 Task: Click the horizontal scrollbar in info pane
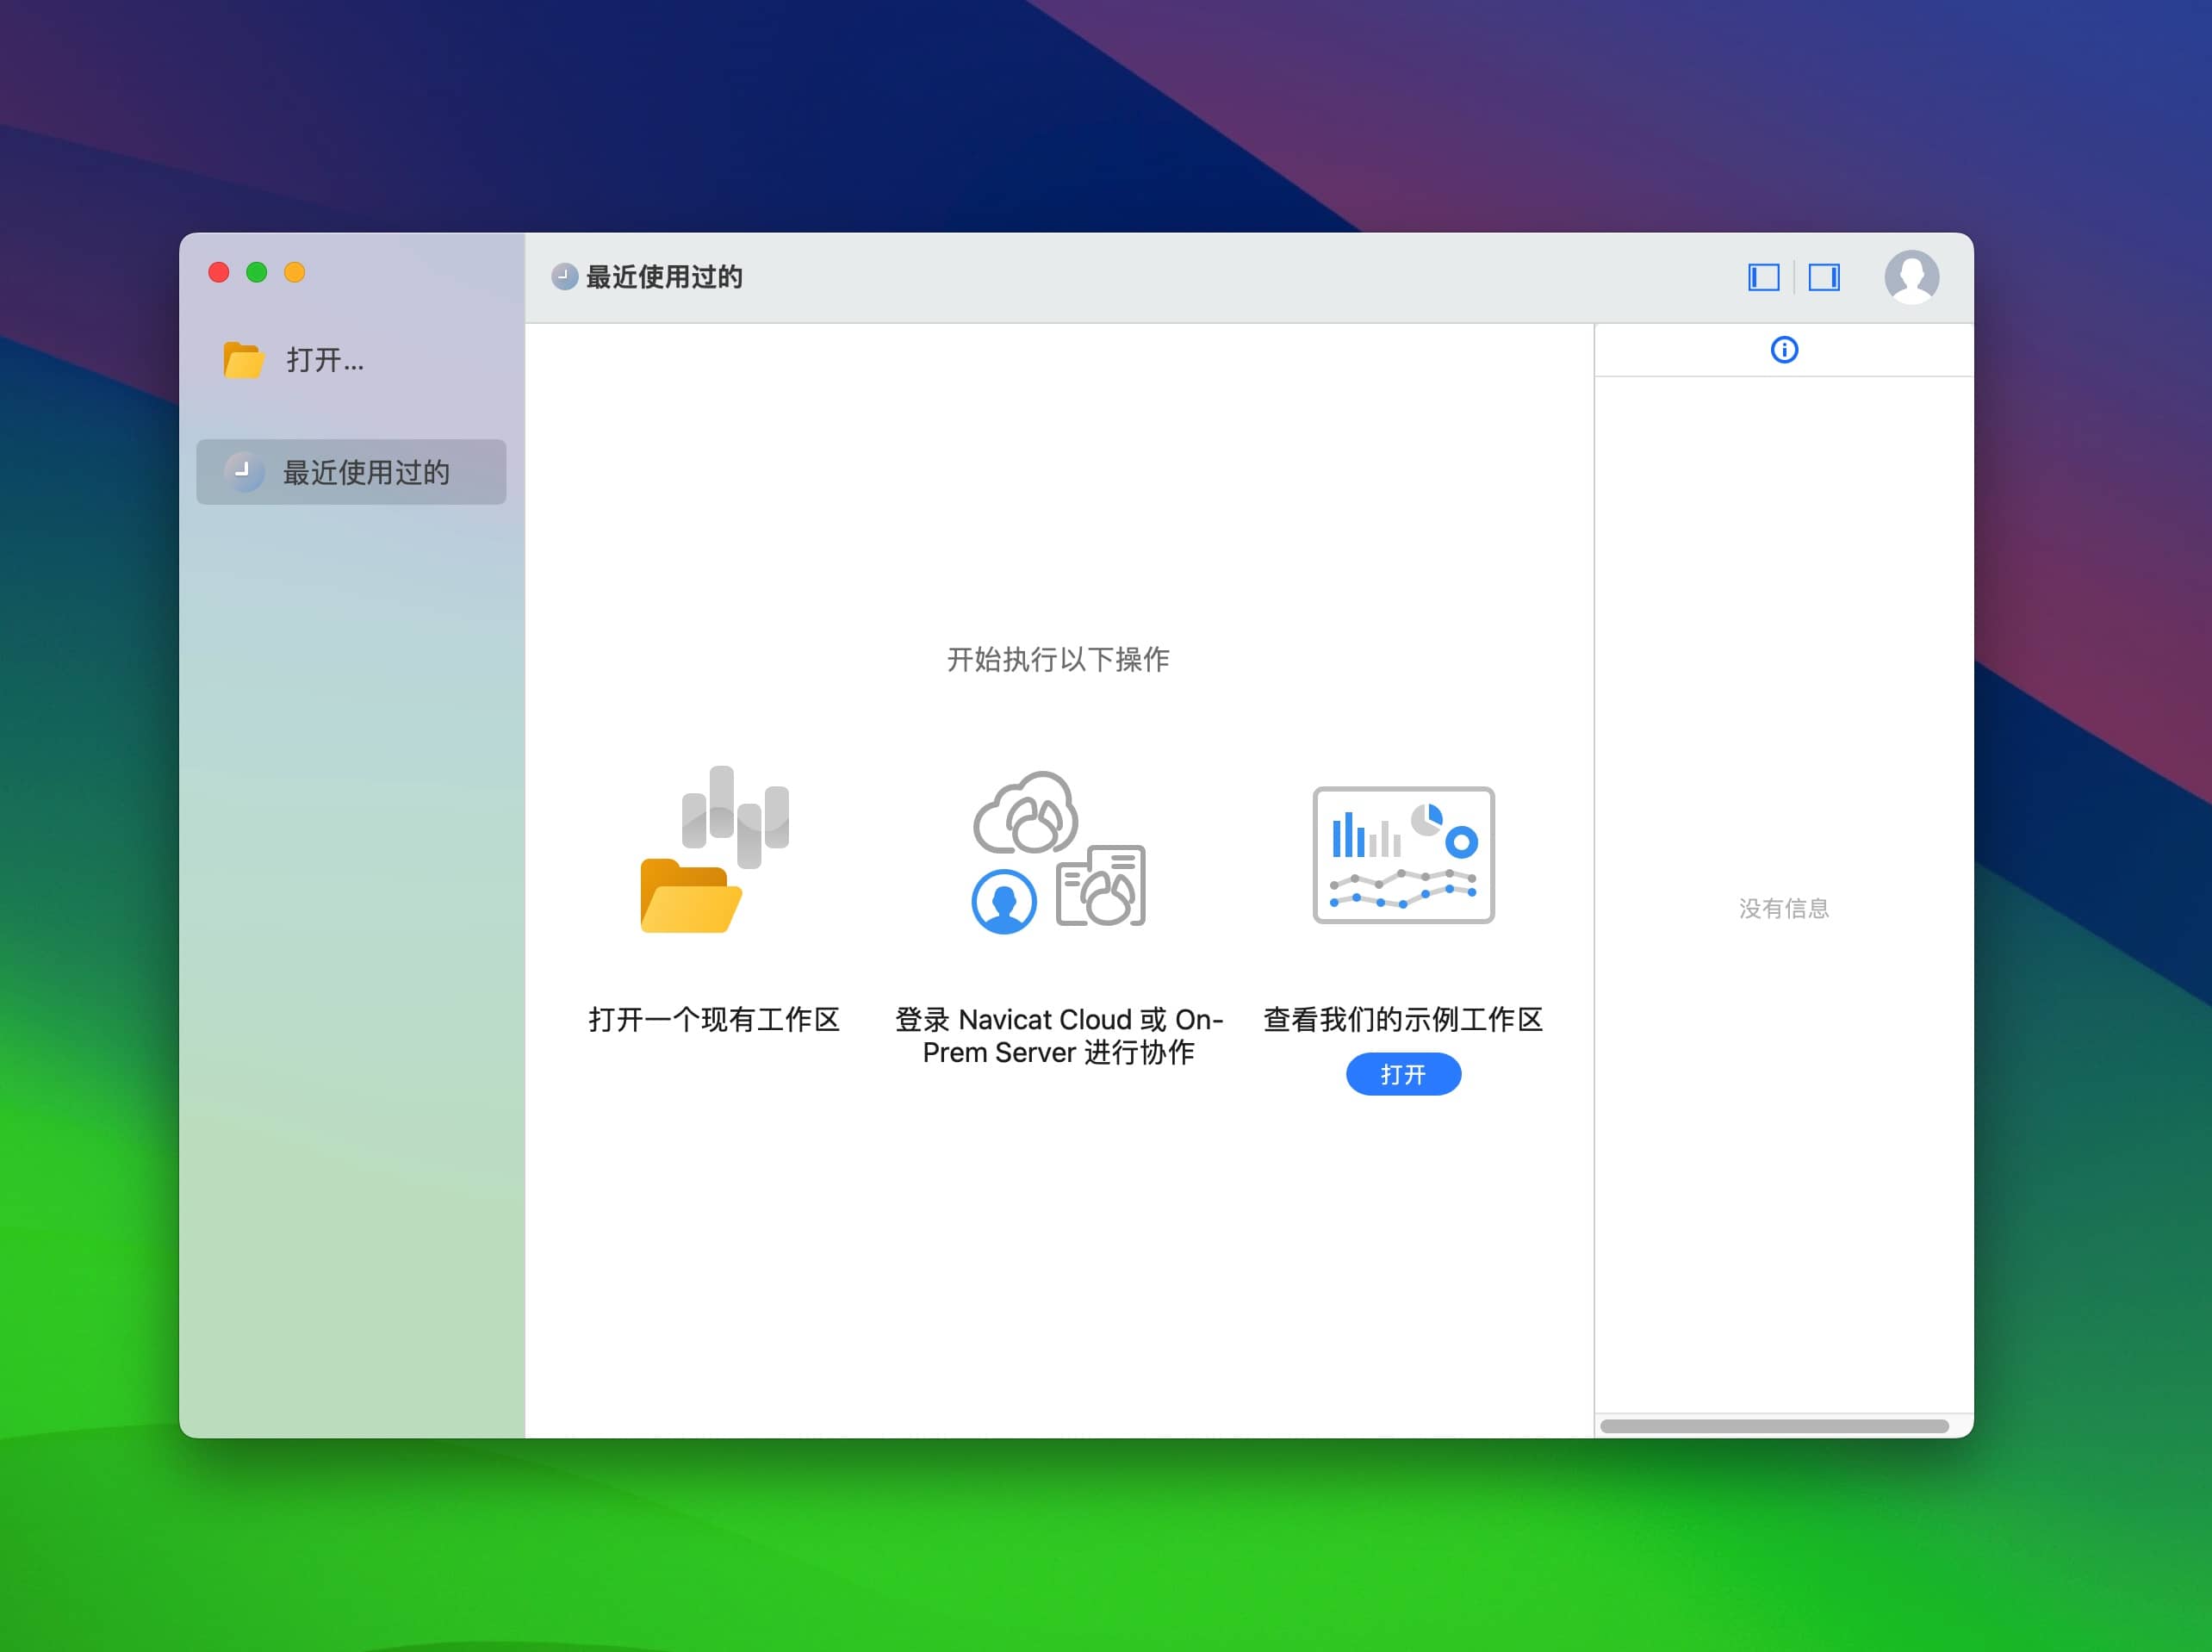1774,1426
